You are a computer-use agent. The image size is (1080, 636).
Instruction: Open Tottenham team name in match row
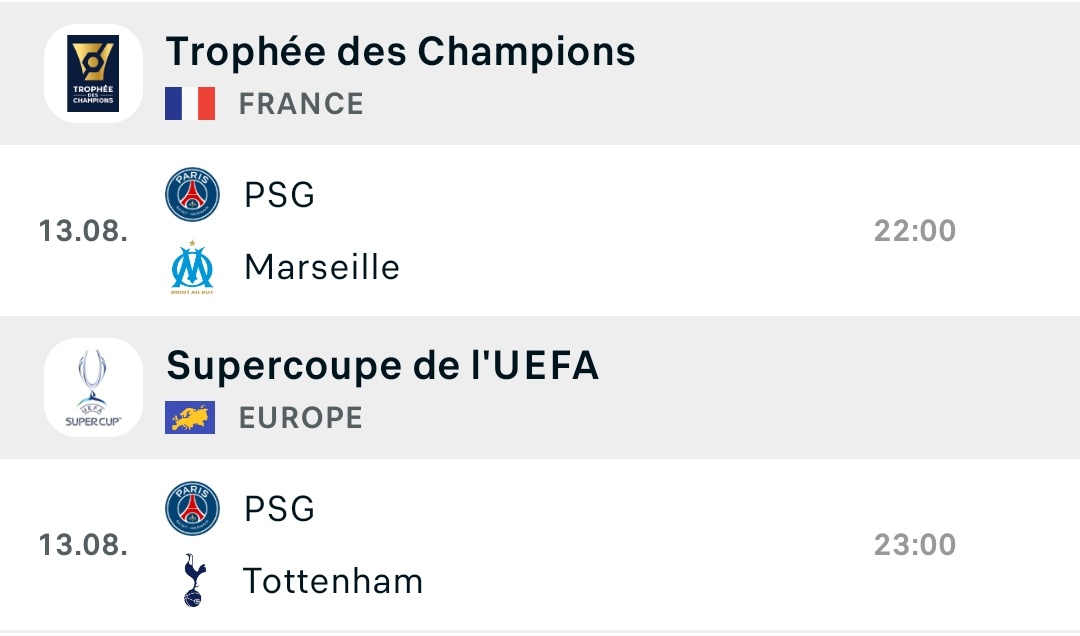(x=333, y=581)
